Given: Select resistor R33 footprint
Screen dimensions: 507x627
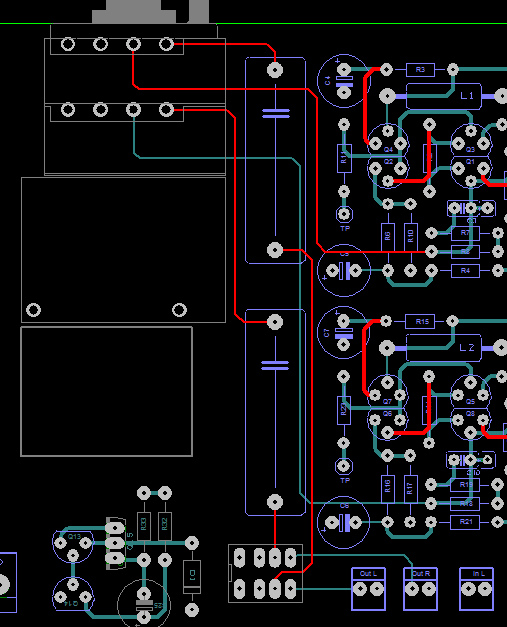Looking at the screenshot, I should point(144,526).
